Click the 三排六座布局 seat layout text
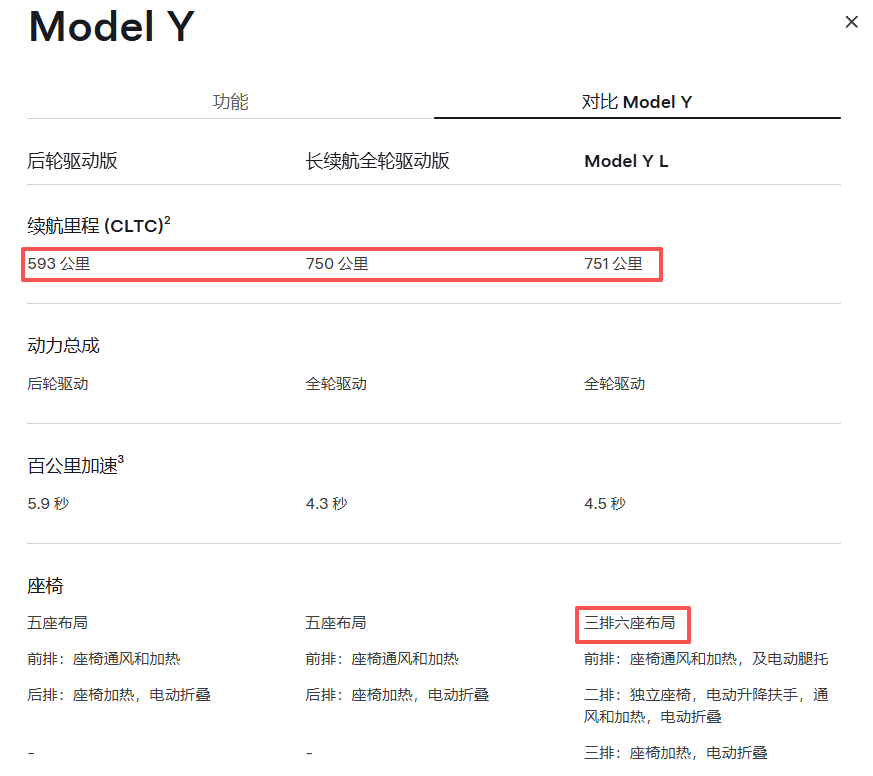The width and height of the screenshot is (873, 776). (x=630, y=623)
